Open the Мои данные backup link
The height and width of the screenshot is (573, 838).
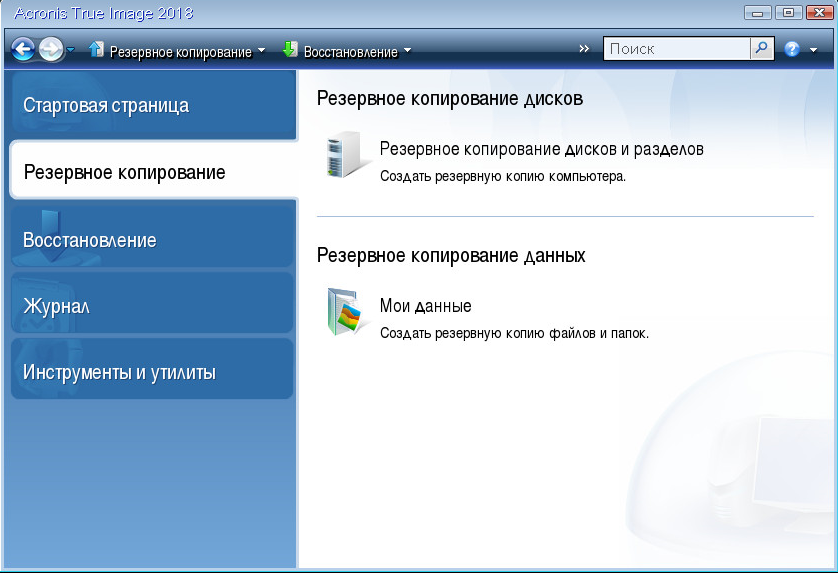pos(425,306)
